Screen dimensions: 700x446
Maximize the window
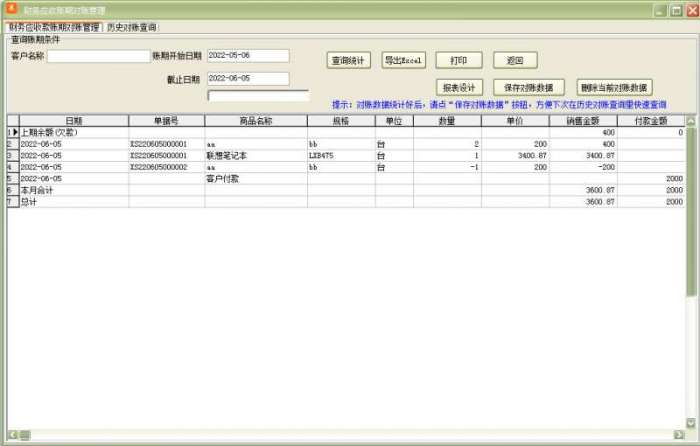point(676,10)
